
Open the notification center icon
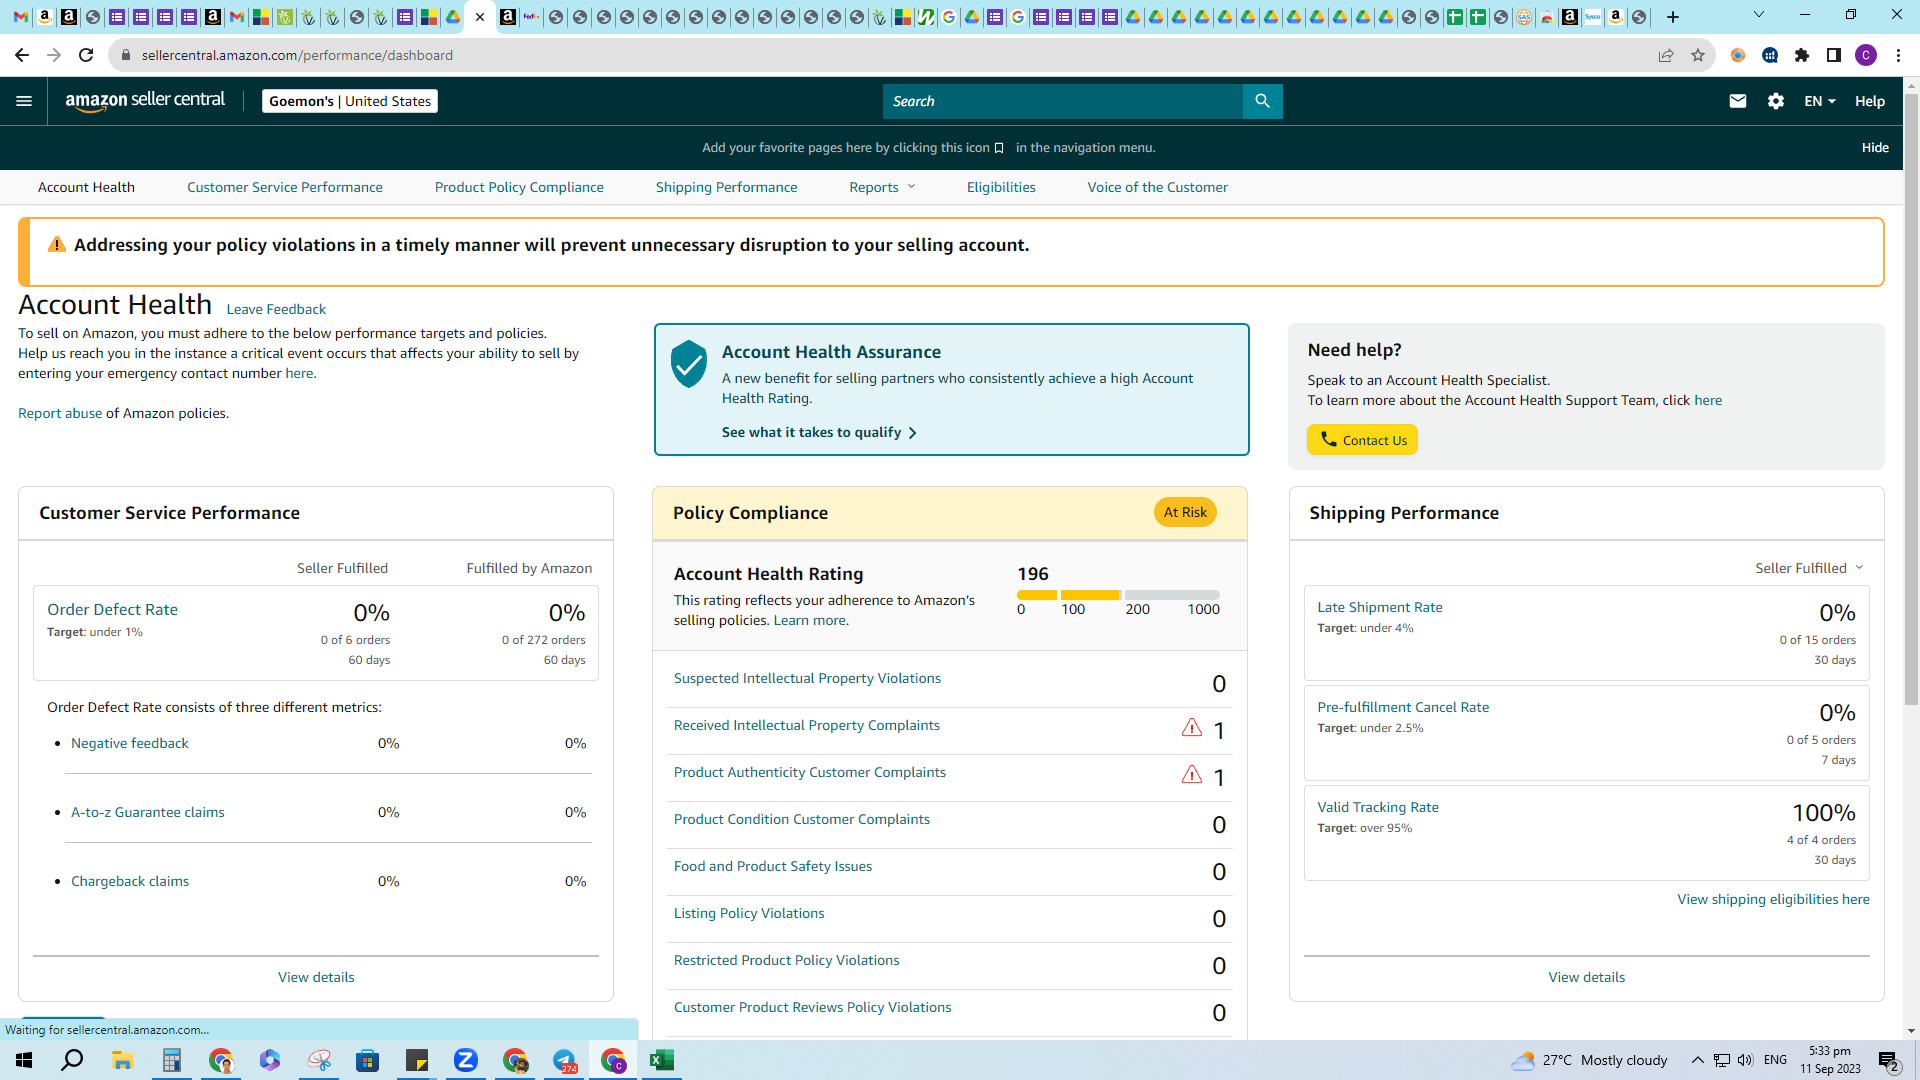coord(1889,1060)
